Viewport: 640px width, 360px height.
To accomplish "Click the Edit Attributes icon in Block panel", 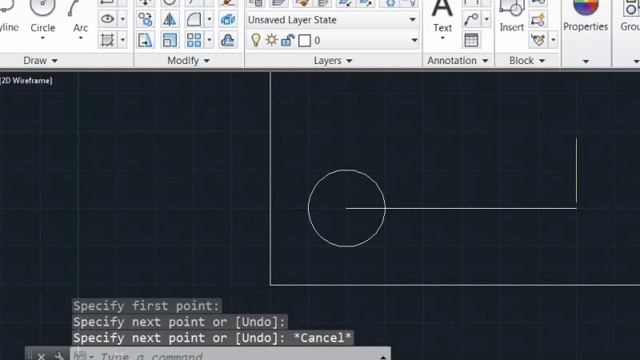I will coord(538,40).
